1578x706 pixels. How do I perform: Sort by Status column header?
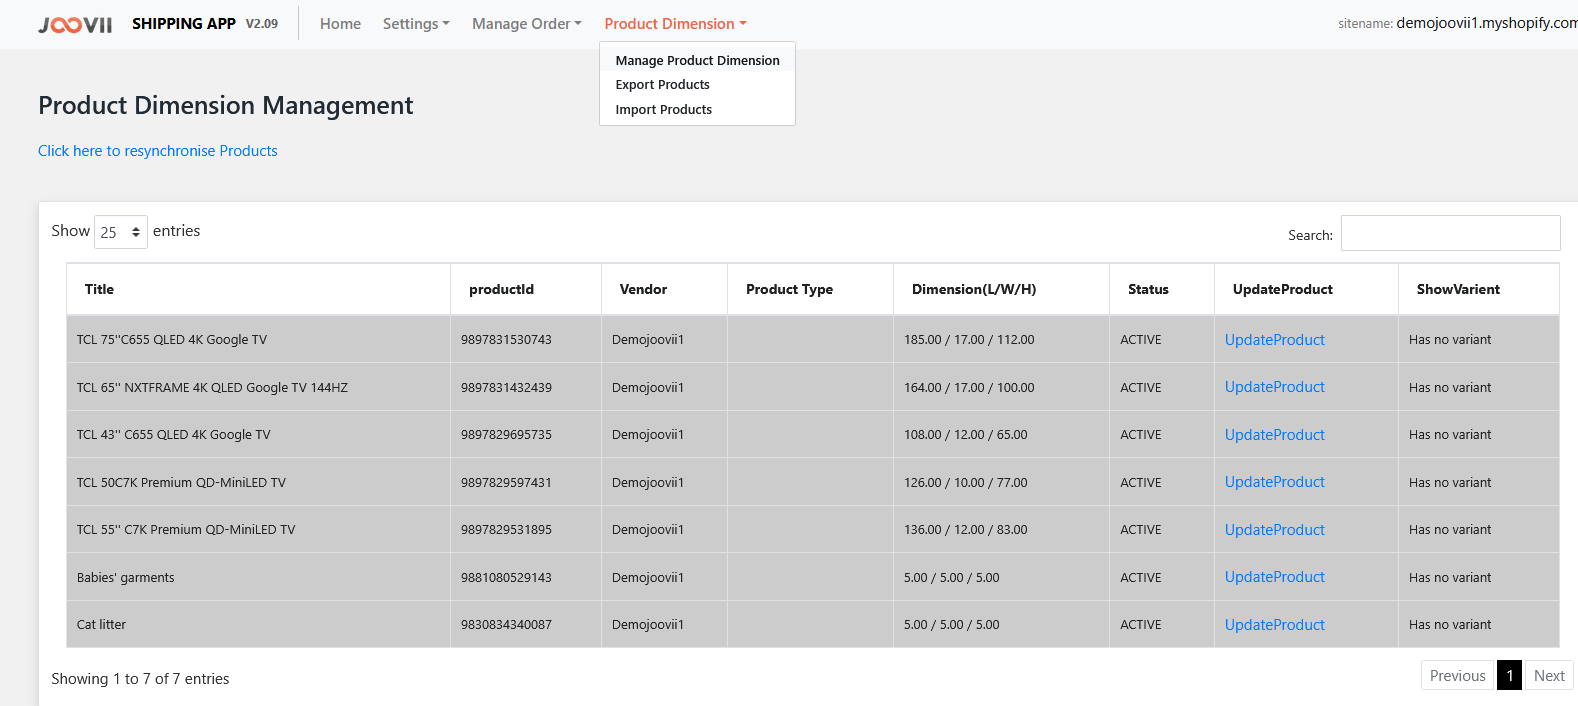click(1162, 289)
